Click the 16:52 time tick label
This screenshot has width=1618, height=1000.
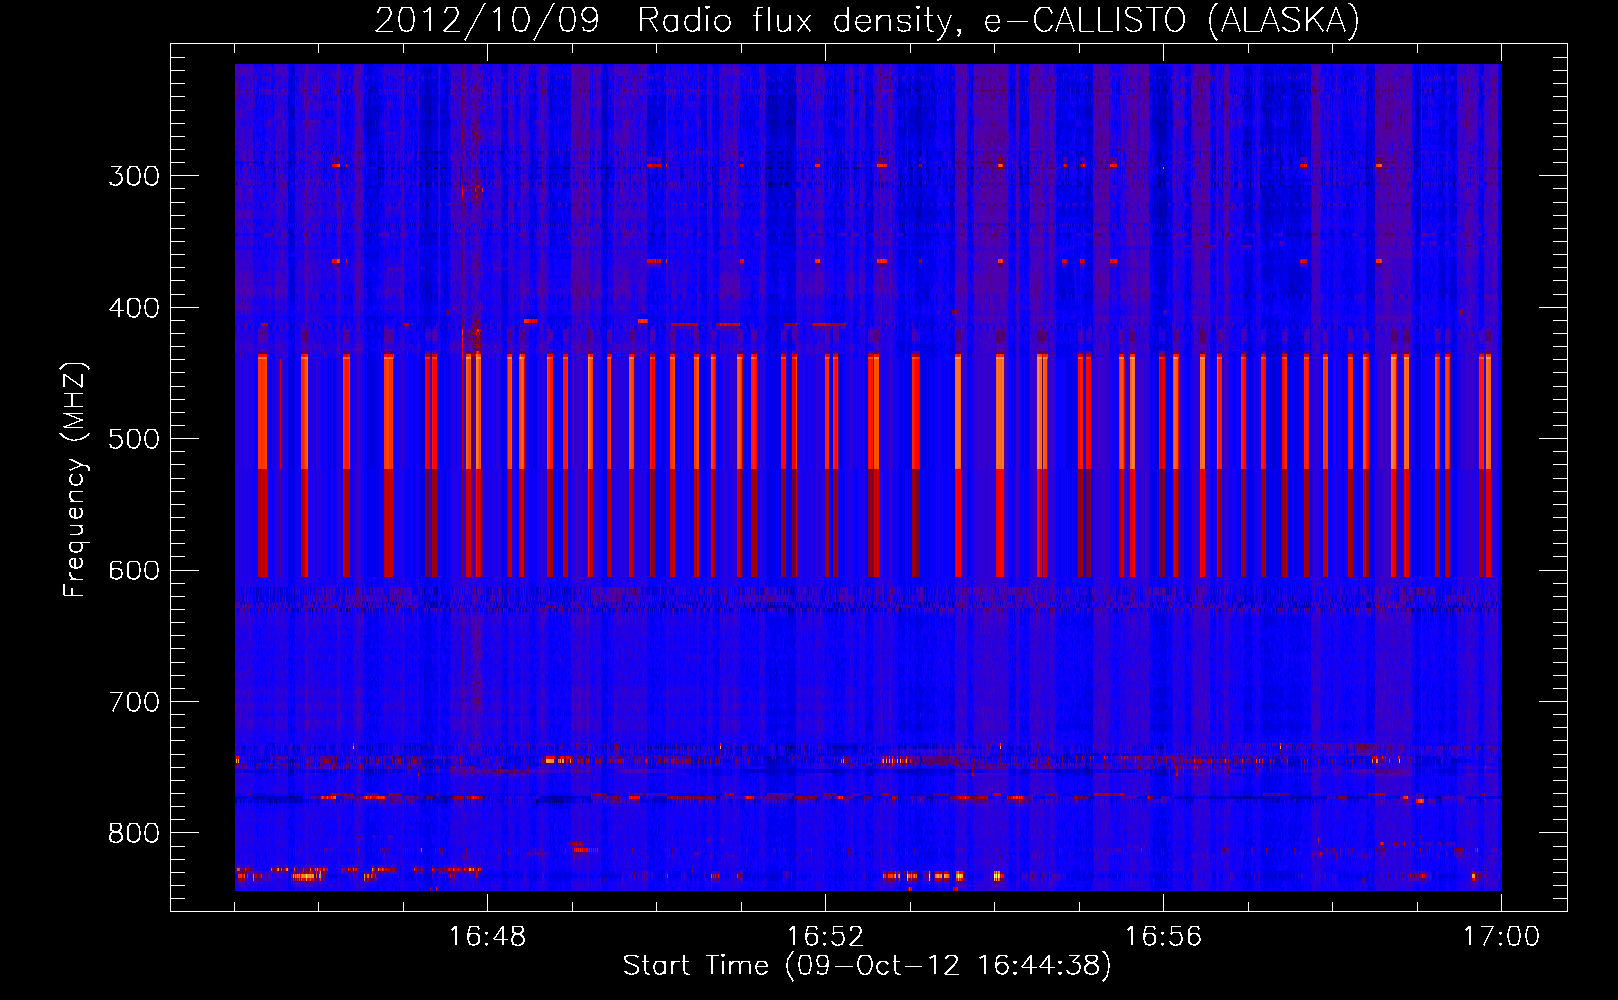point(825,936)
